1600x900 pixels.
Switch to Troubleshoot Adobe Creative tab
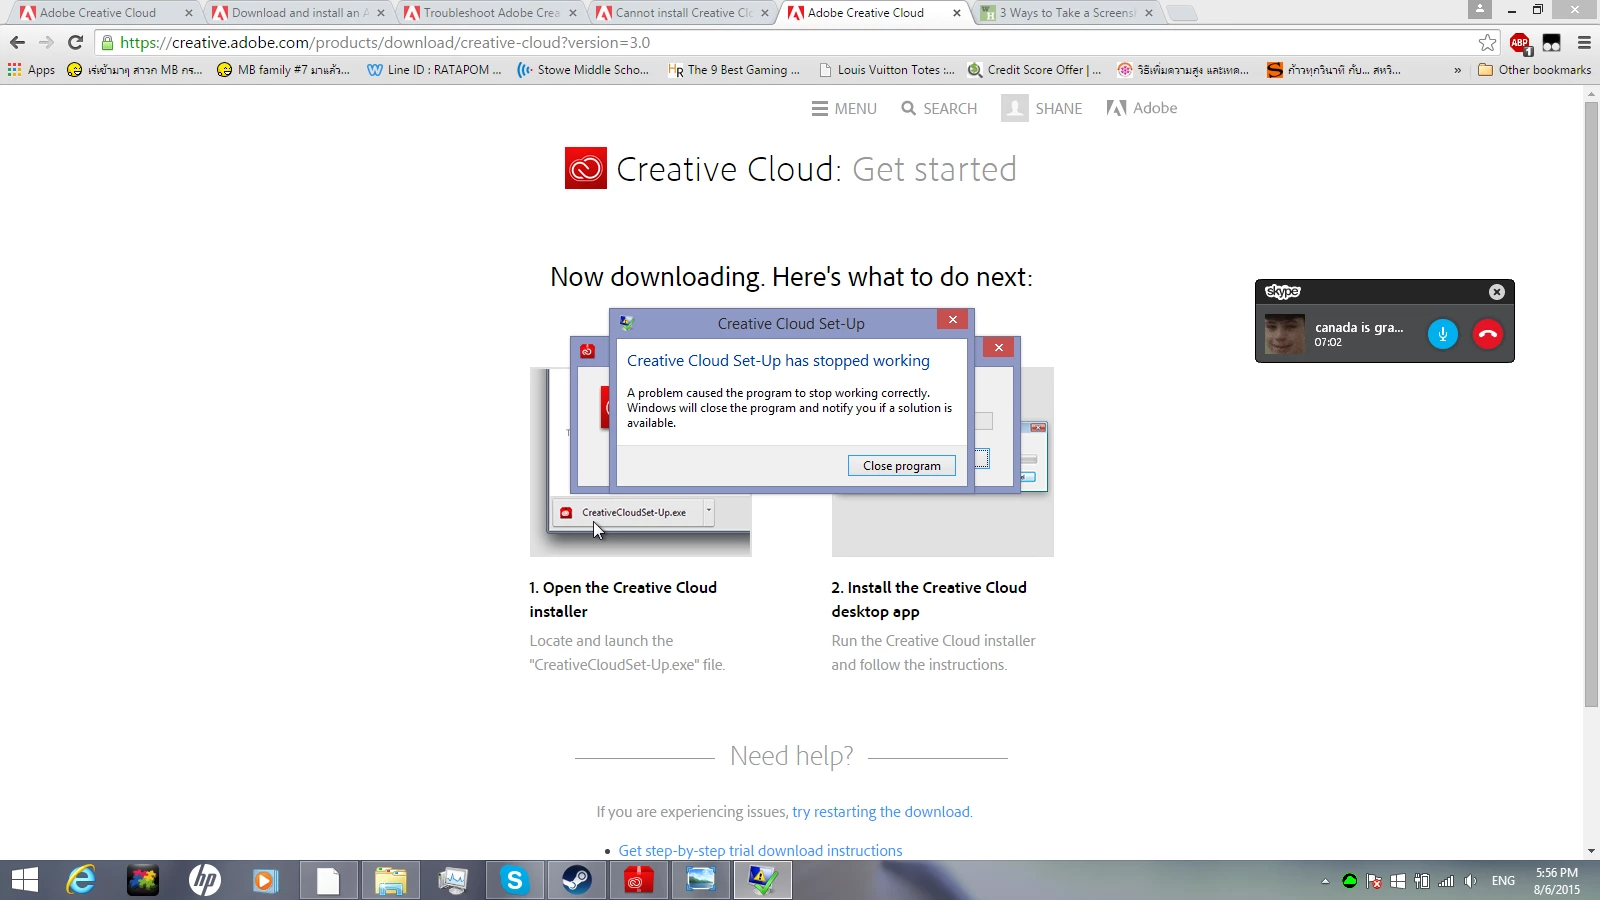coord(487,13)
